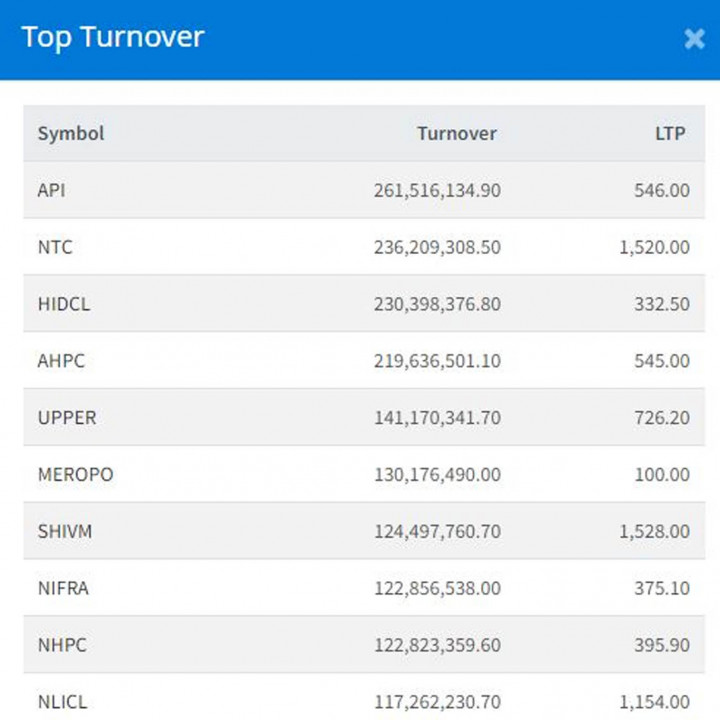Open the API symbol row
Image resolution: width=720 pixels, height=720 pixels.
point(51,190)
